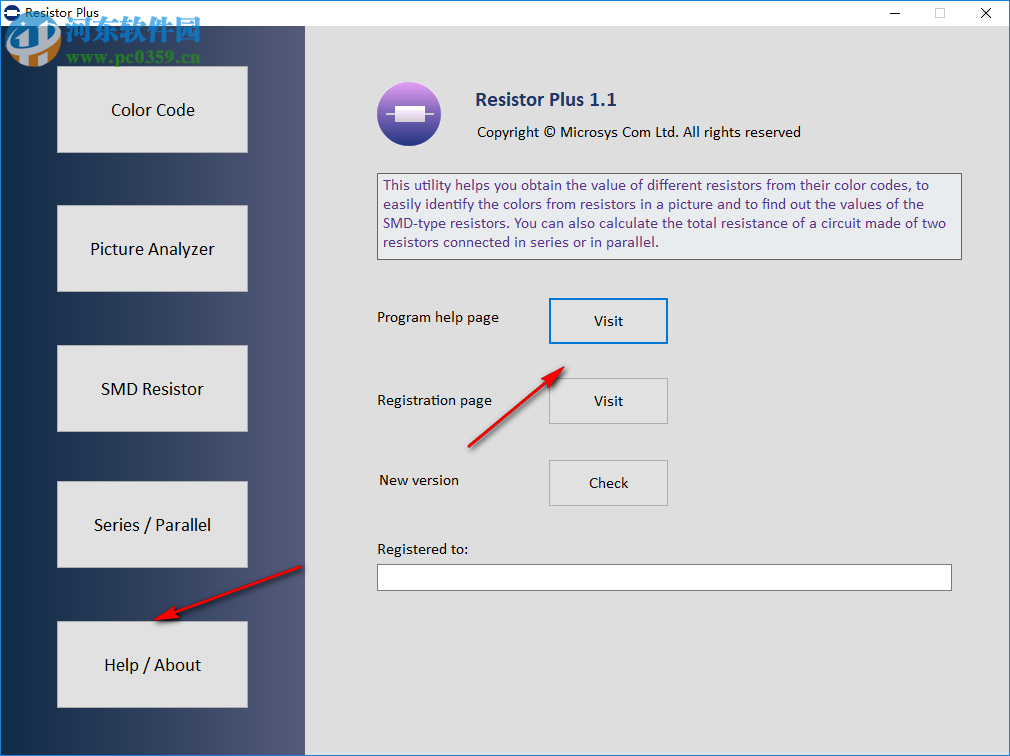
Task: Click the pc0359.cn watermark logo
Action: pyautogui.click(x=35, y=40)
